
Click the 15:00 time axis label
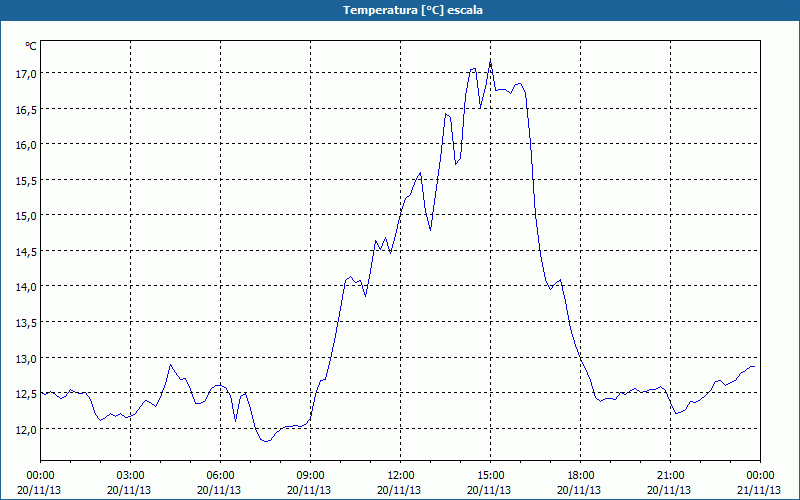click(490, 476)
